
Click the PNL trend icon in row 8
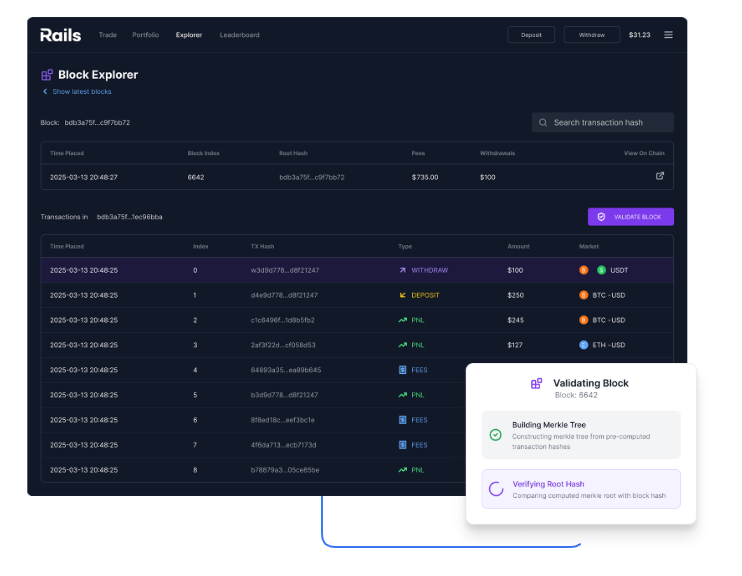pyautogui.click(x=402, y=470)
